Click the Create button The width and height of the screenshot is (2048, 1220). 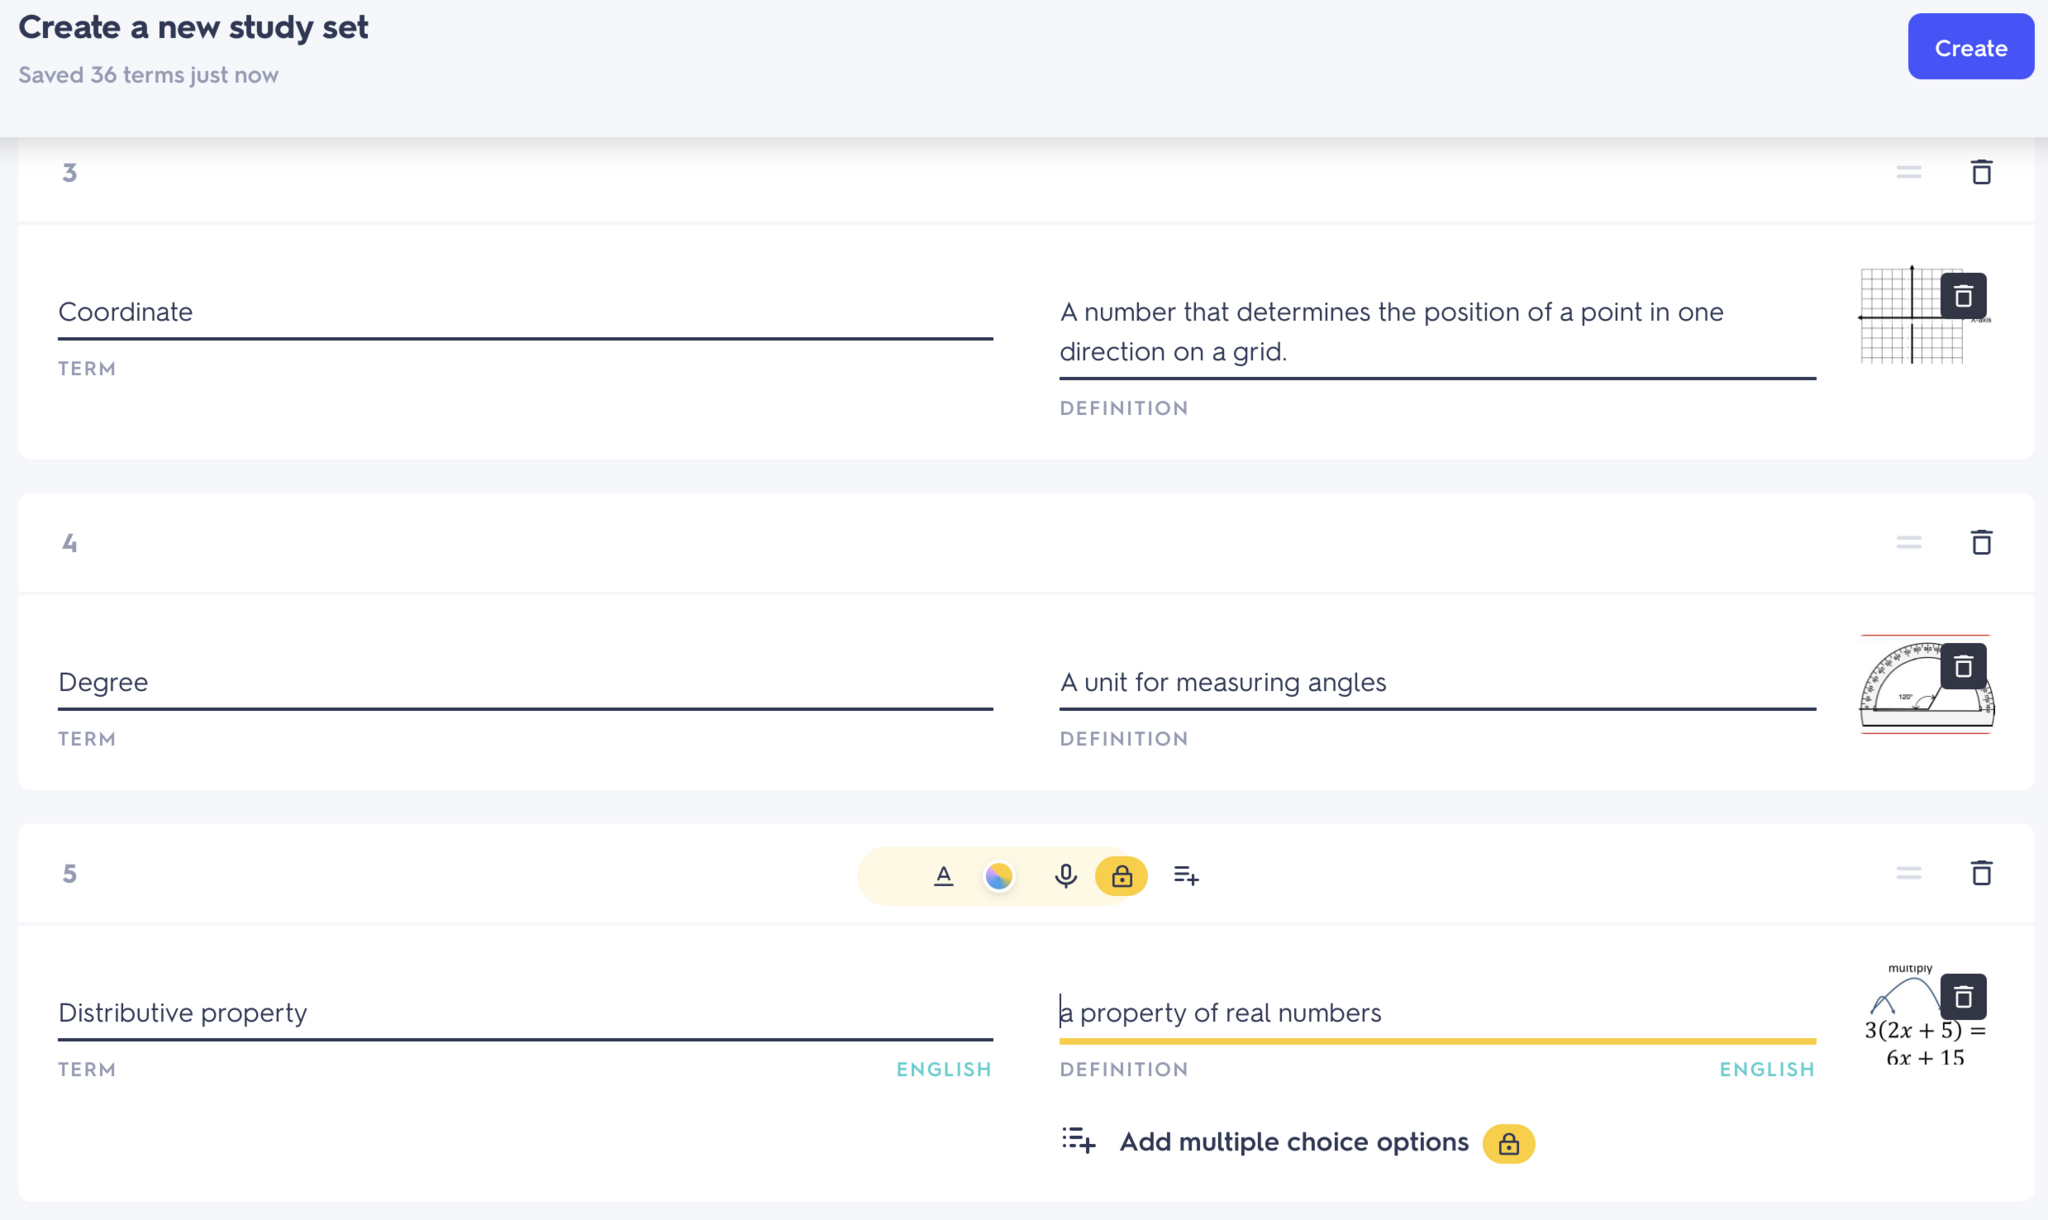1970,47
